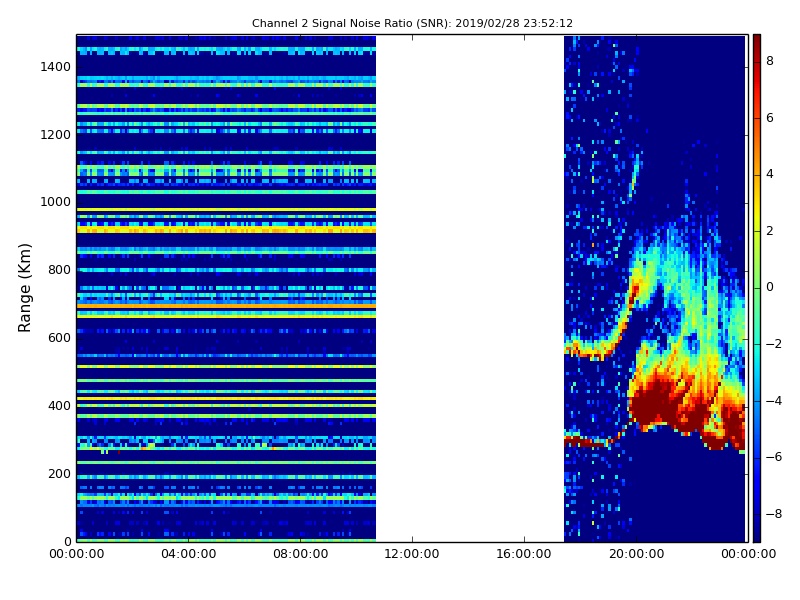Click the 1200 range tick label
800x600 pixels.
(56, 135)
